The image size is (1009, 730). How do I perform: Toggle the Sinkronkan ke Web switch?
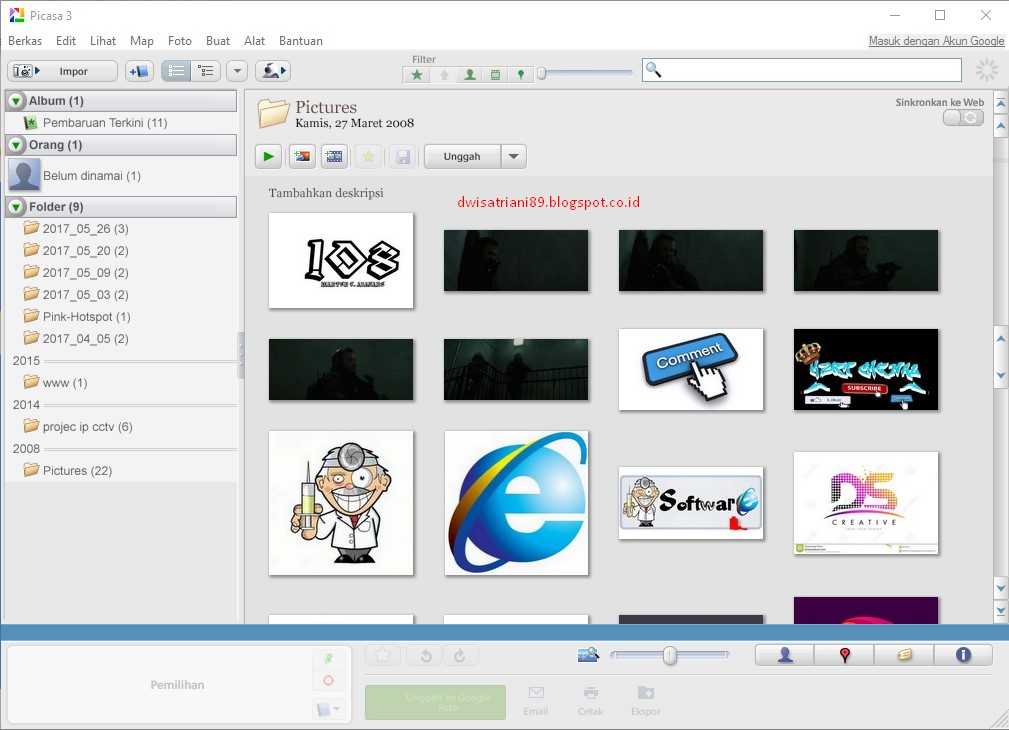963,118
